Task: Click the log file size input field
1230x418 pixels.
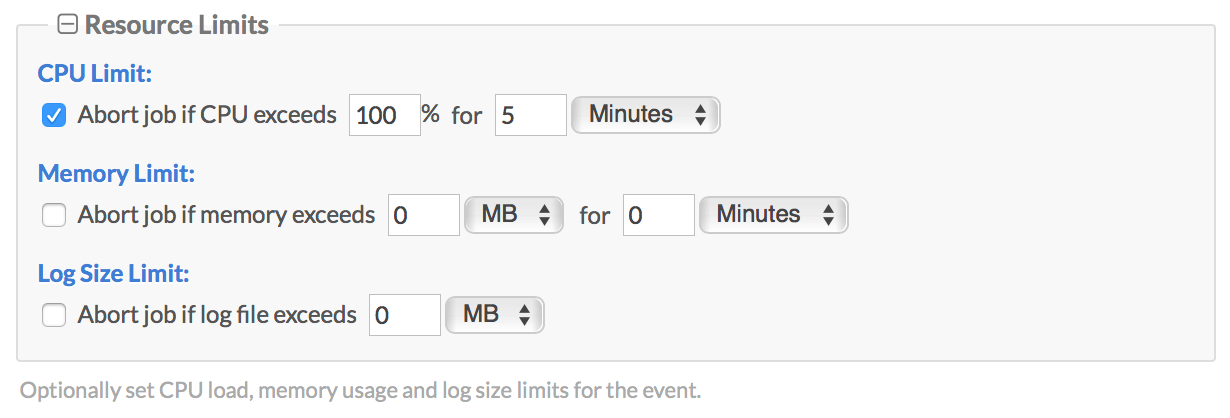Action: coord(405,315)
